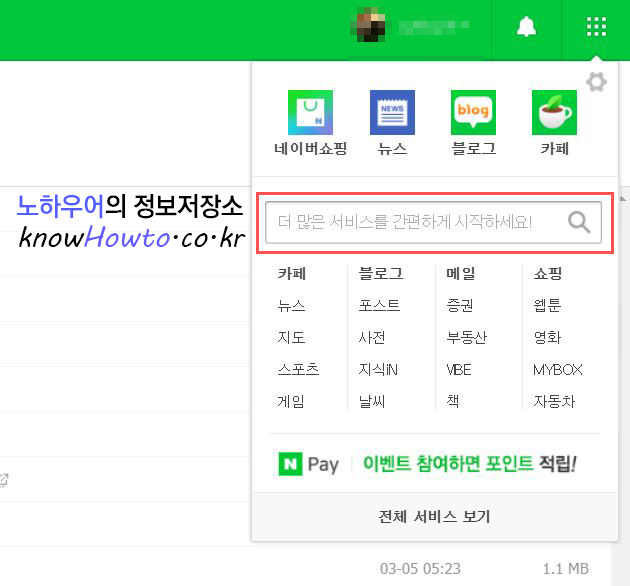The height and width of the screenshot is (586, 630).
Task: Open the N Pay event points banner
Action: click(470, 463)
